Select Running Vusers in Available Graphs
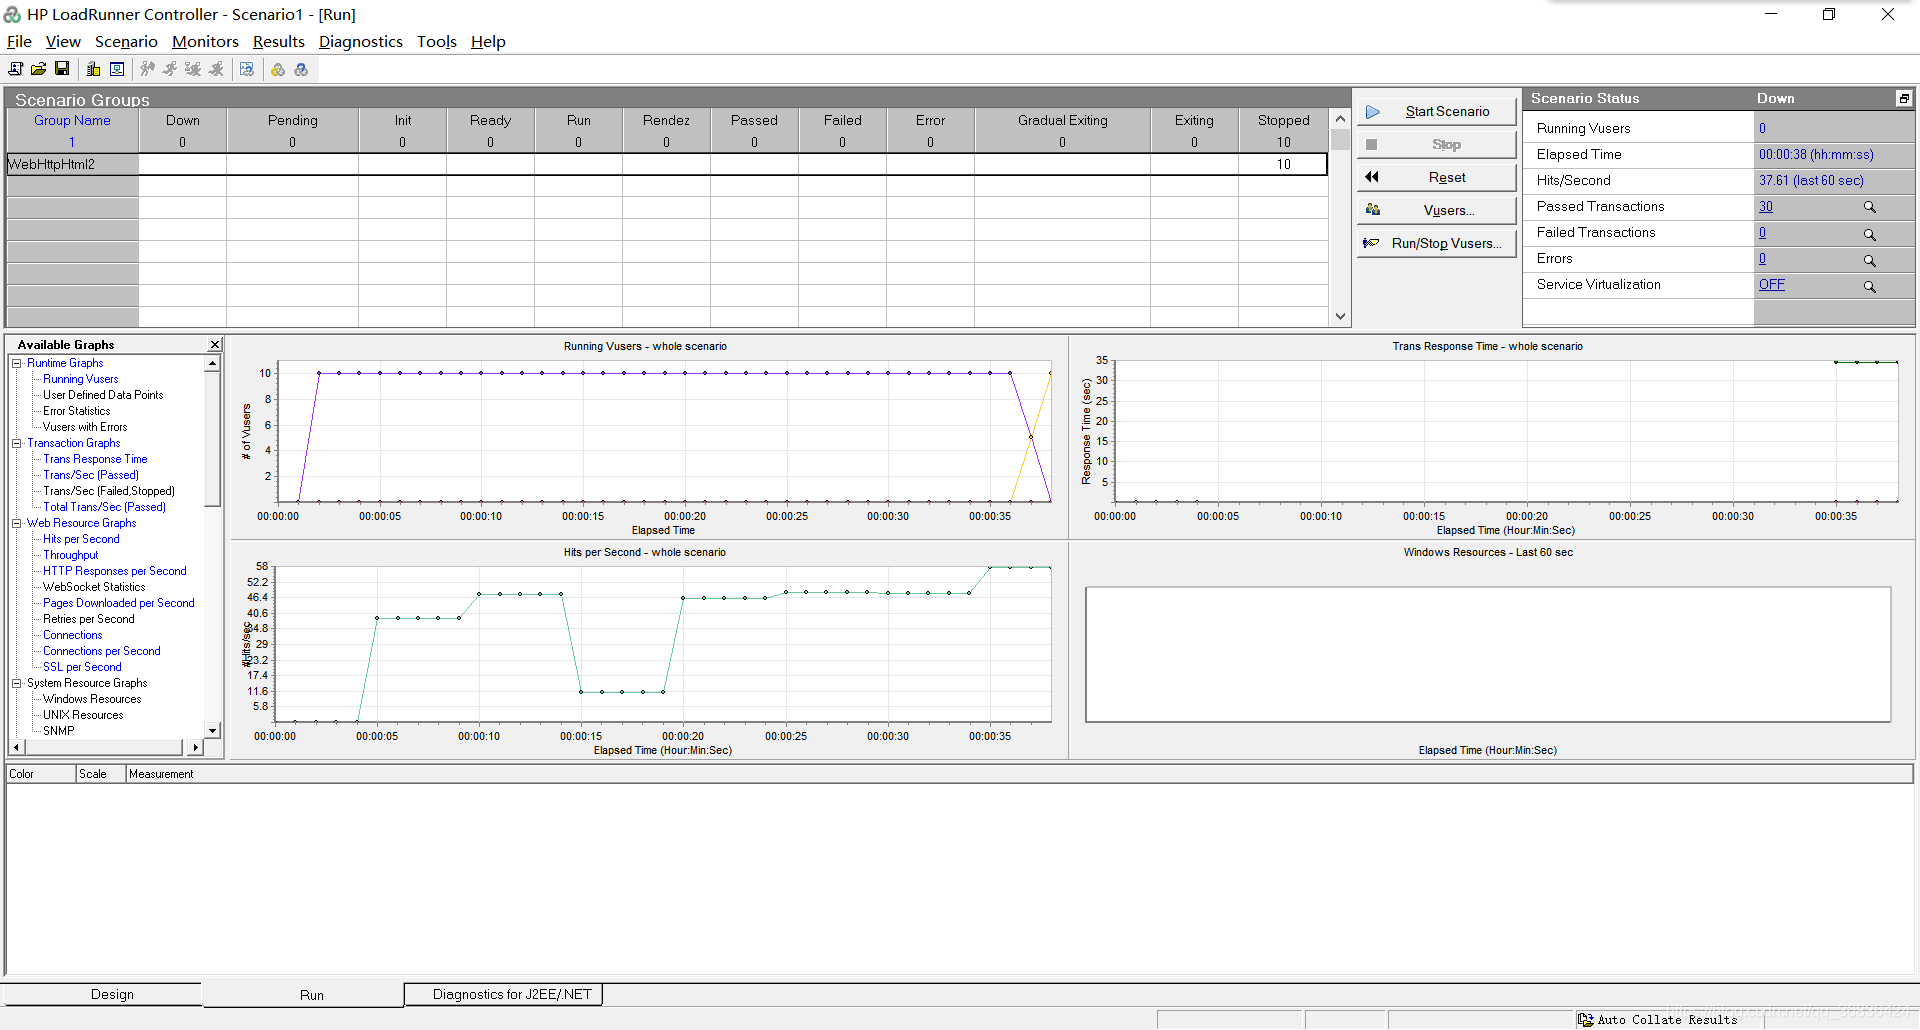This screenshot has width=1920, height=1030. (x=80, y=379)
